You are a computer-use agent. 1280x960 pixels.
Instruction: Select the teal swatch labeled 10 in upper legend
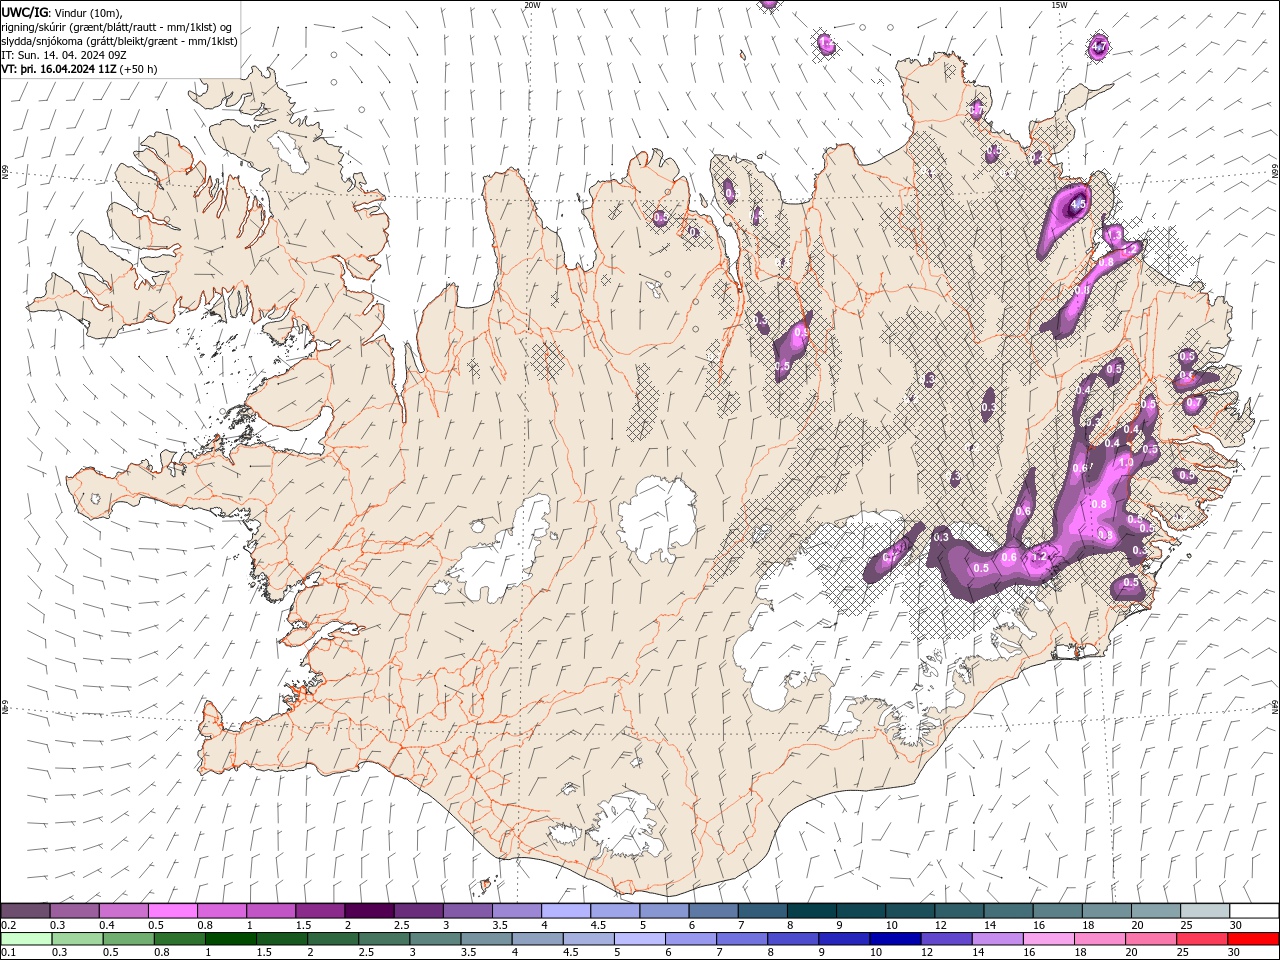(908, 910)
